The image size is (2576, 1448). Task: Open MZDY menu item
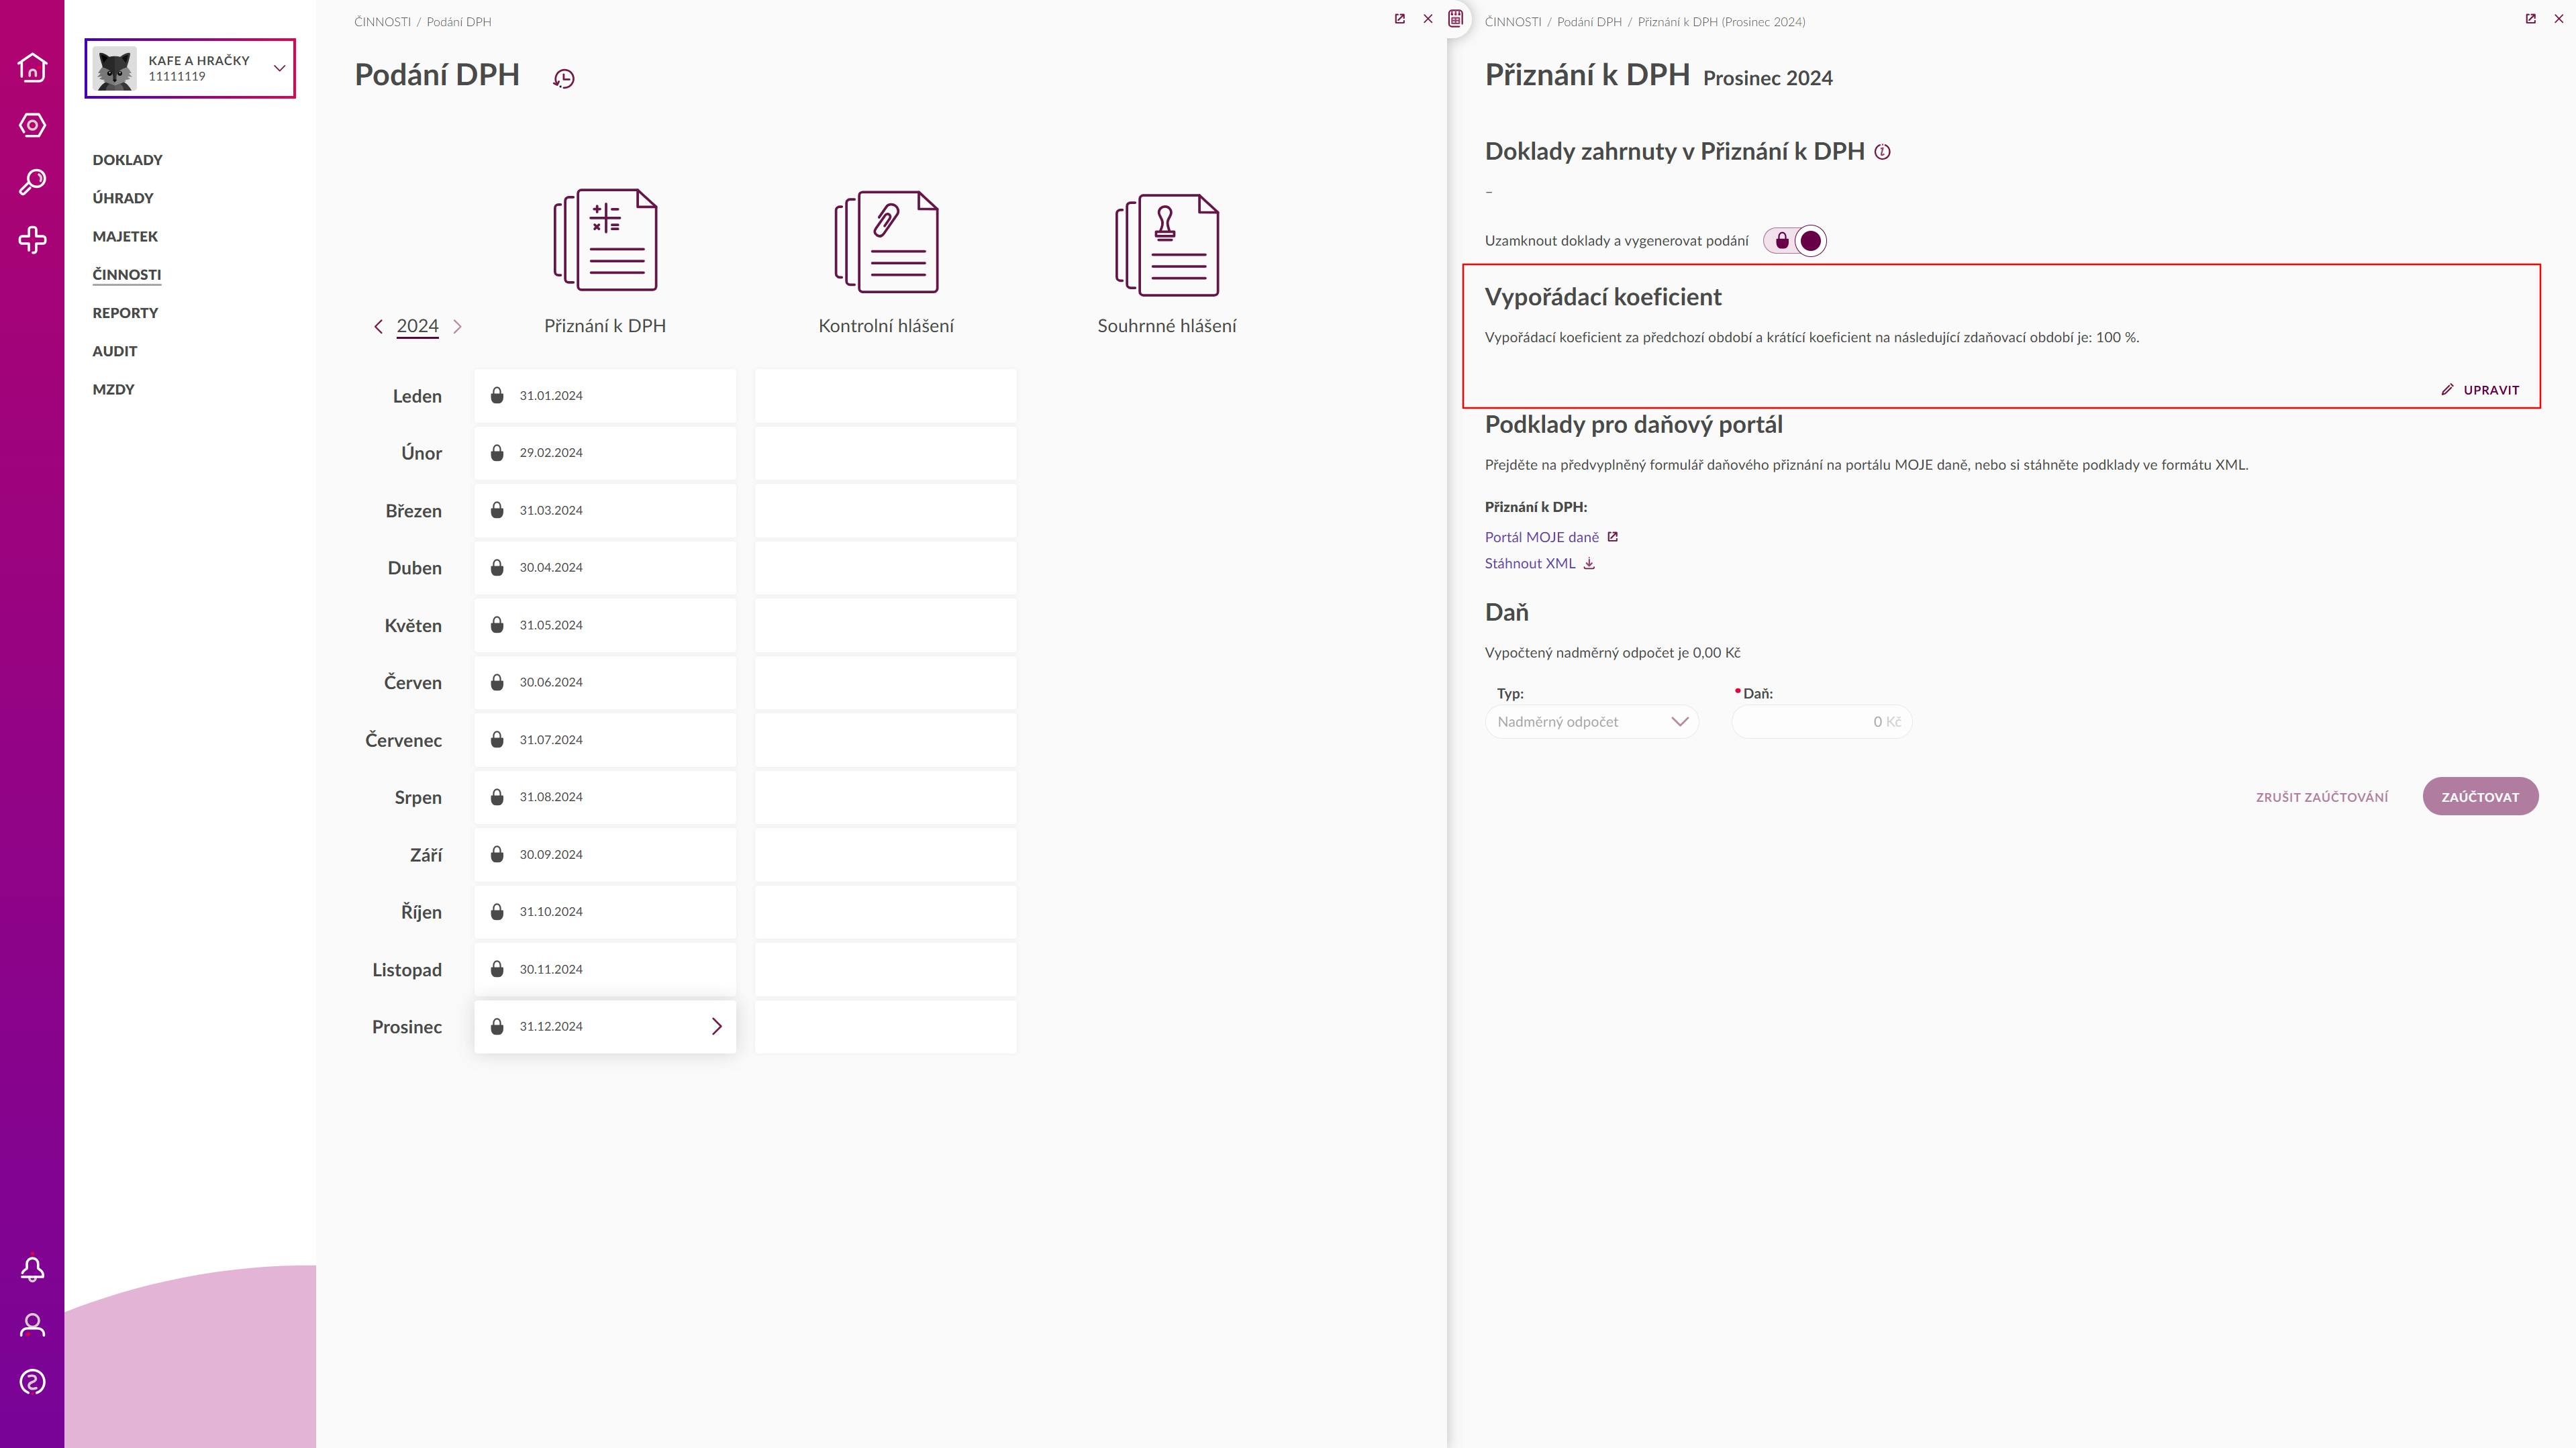[113, 389]
